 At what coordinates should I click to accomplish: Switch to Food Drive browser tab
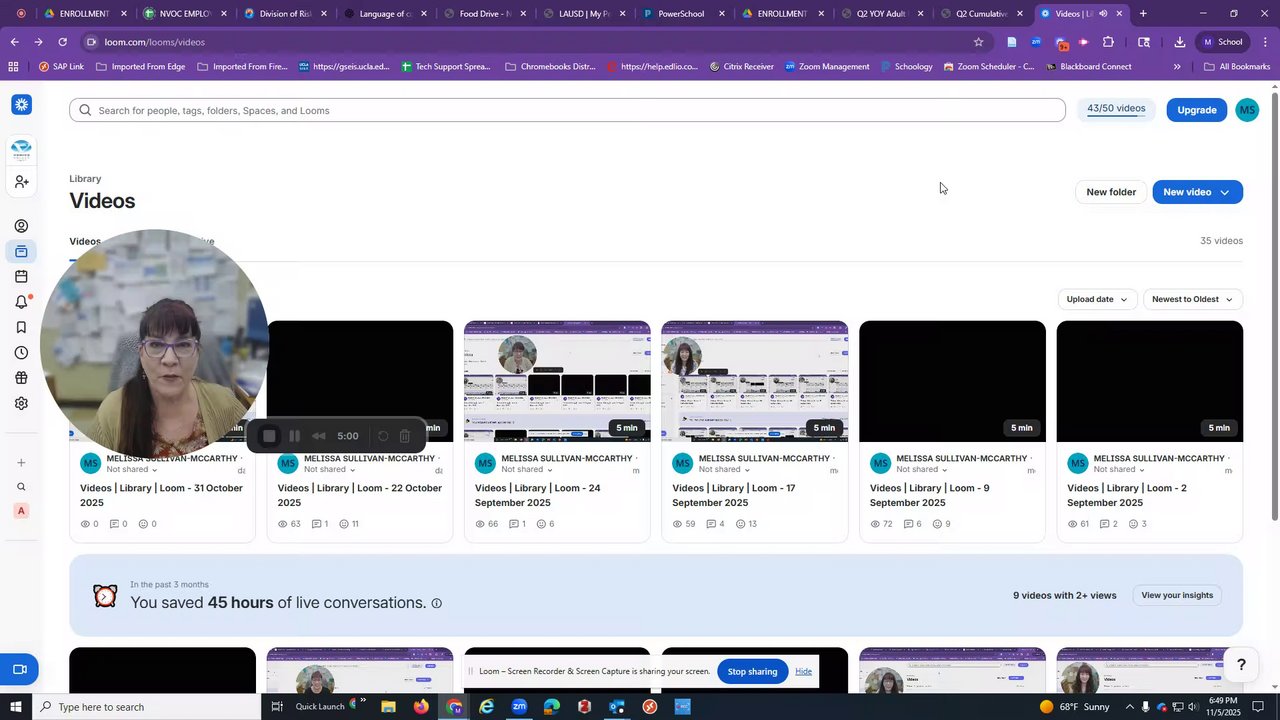(x=484, y=14)
